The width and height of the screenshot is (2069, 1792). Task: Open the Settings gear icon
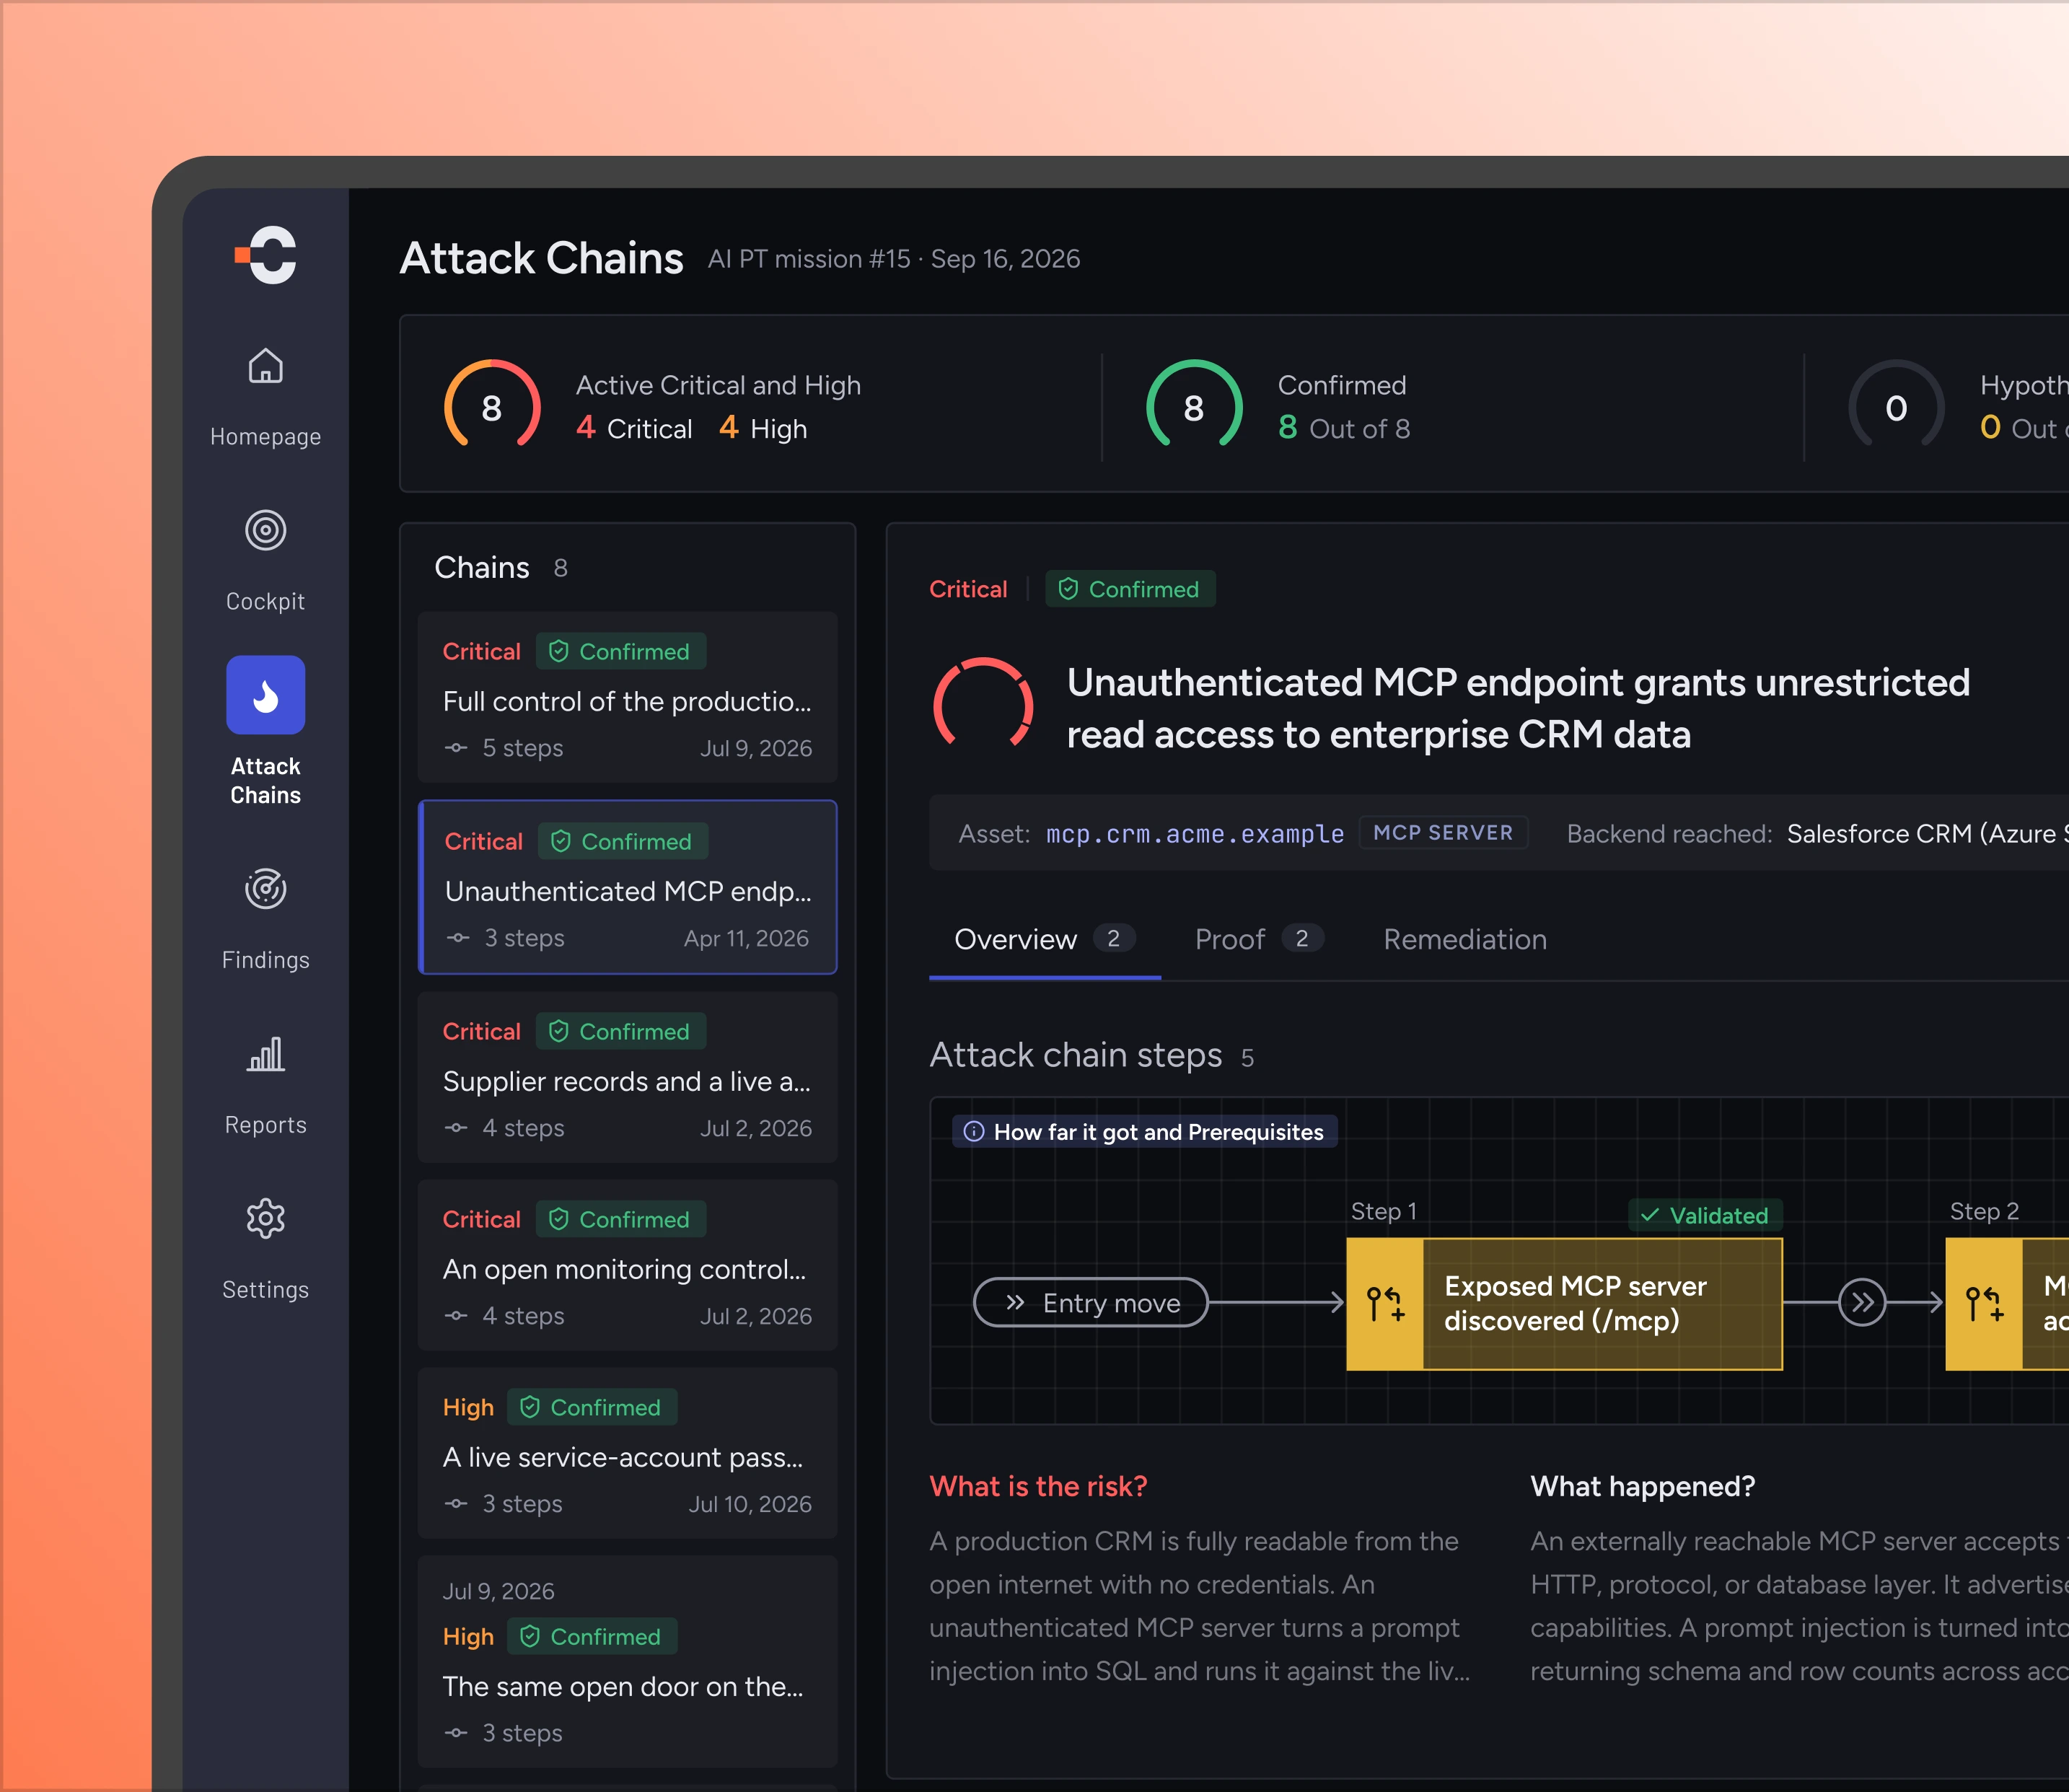[x=265, y=1218]
